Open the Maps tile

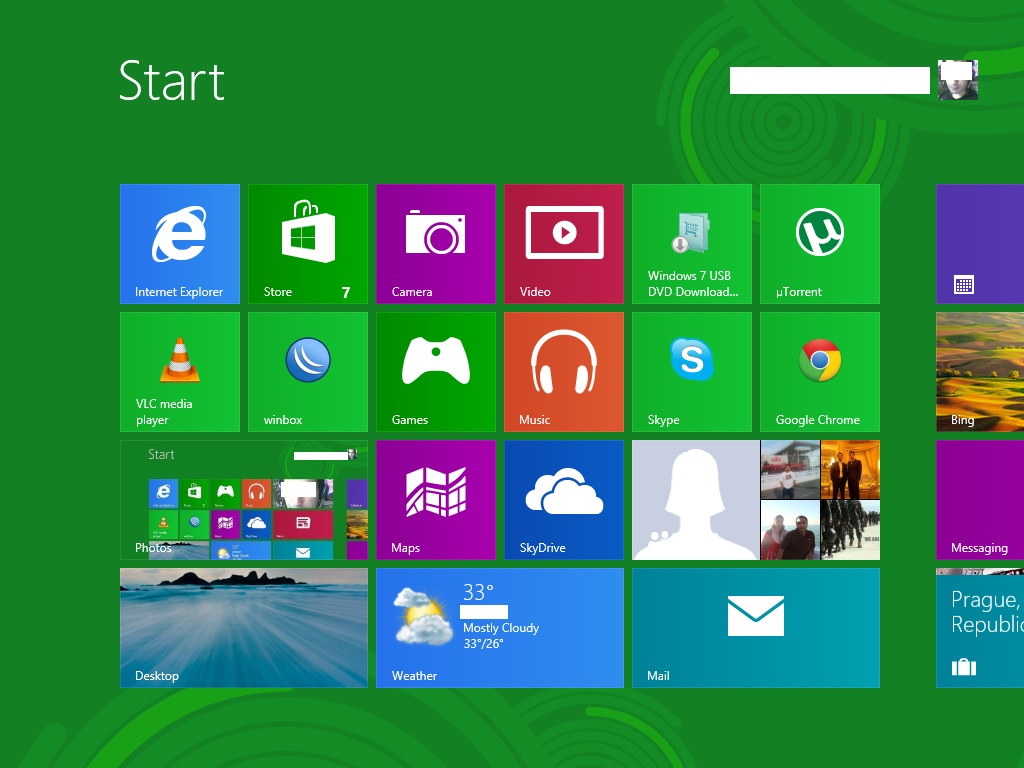436,500
